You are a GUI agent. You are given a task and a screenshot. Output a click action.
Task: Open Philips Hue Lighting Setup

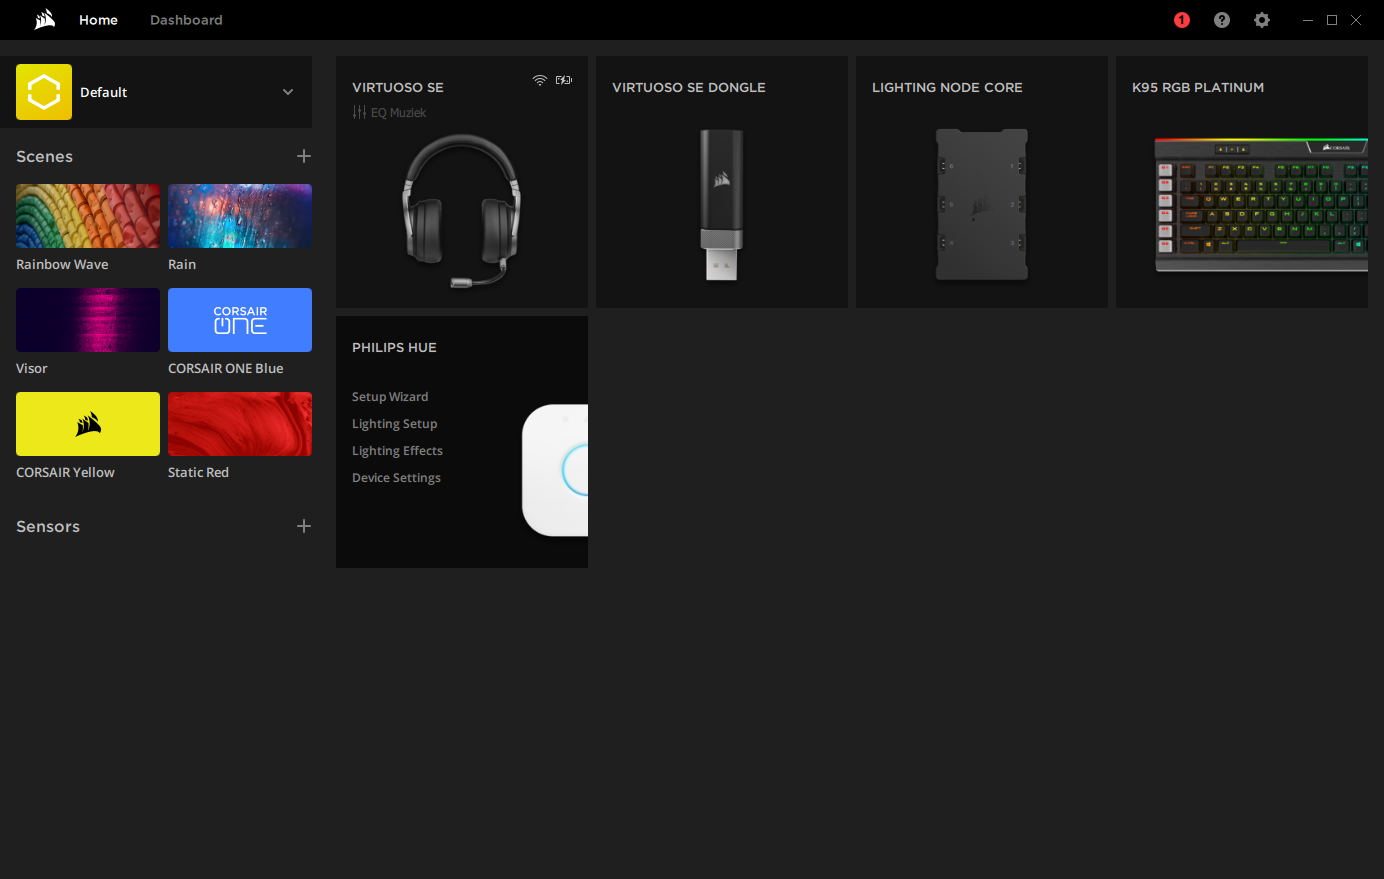[x=394, y=424]
